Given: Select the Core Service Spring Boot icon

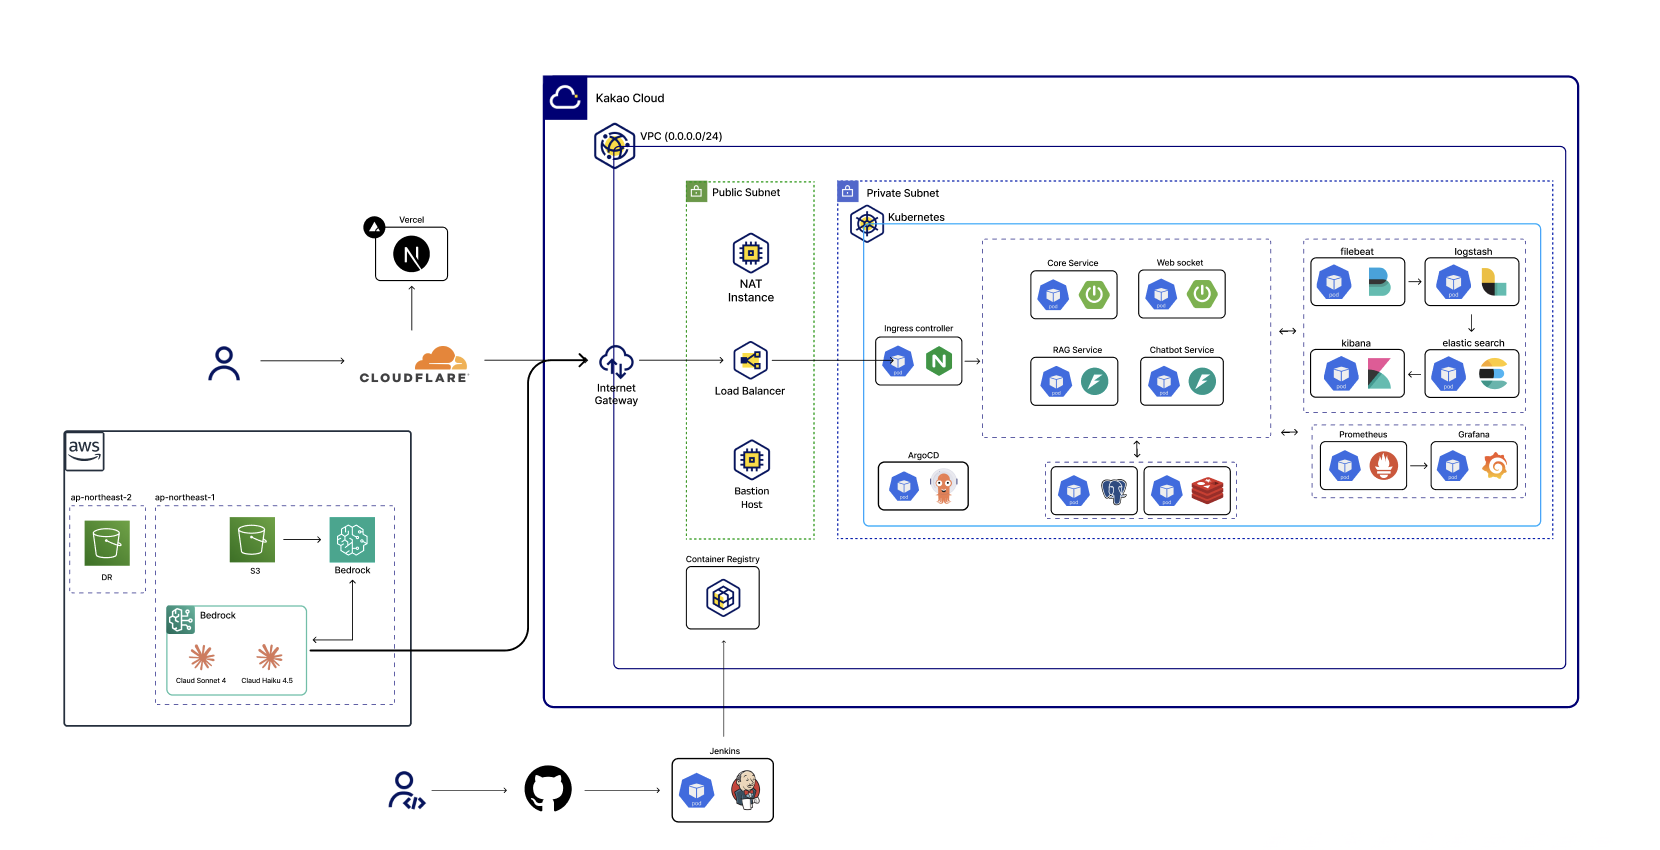Looking at the screenshot, I should tap(1094, 294).
